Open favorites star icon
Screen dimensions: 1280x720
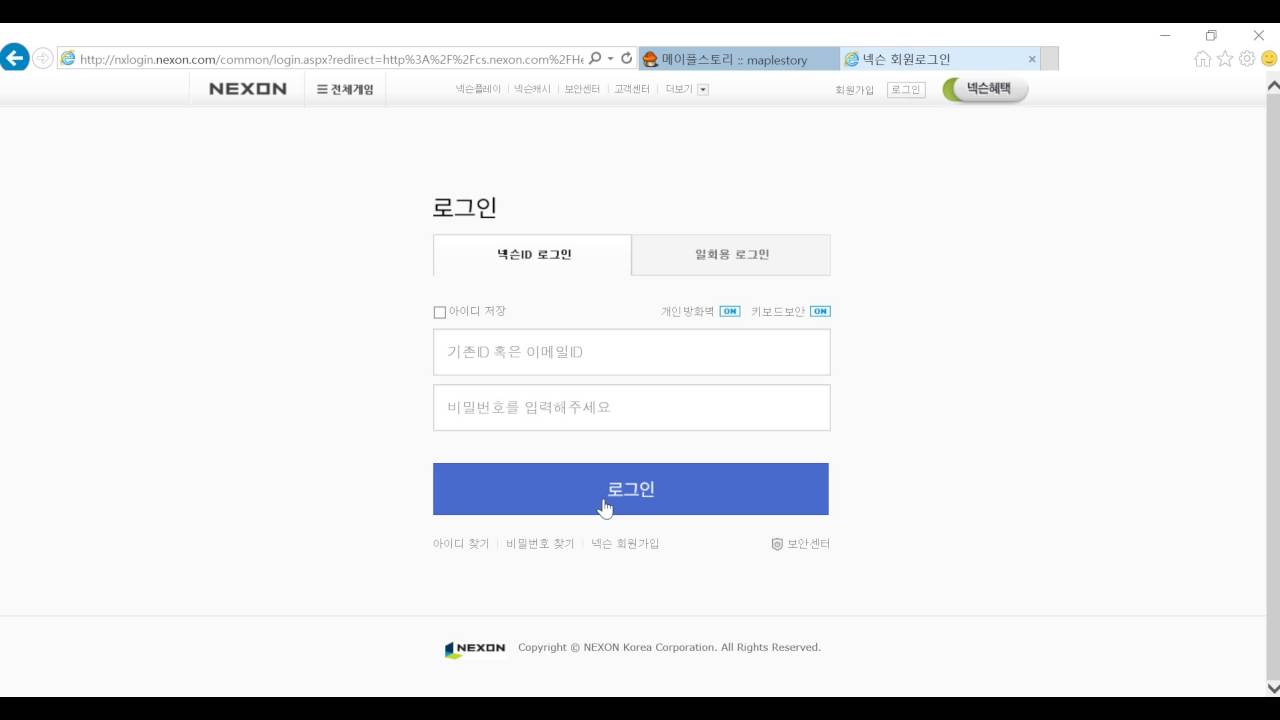pos(1225,59)
